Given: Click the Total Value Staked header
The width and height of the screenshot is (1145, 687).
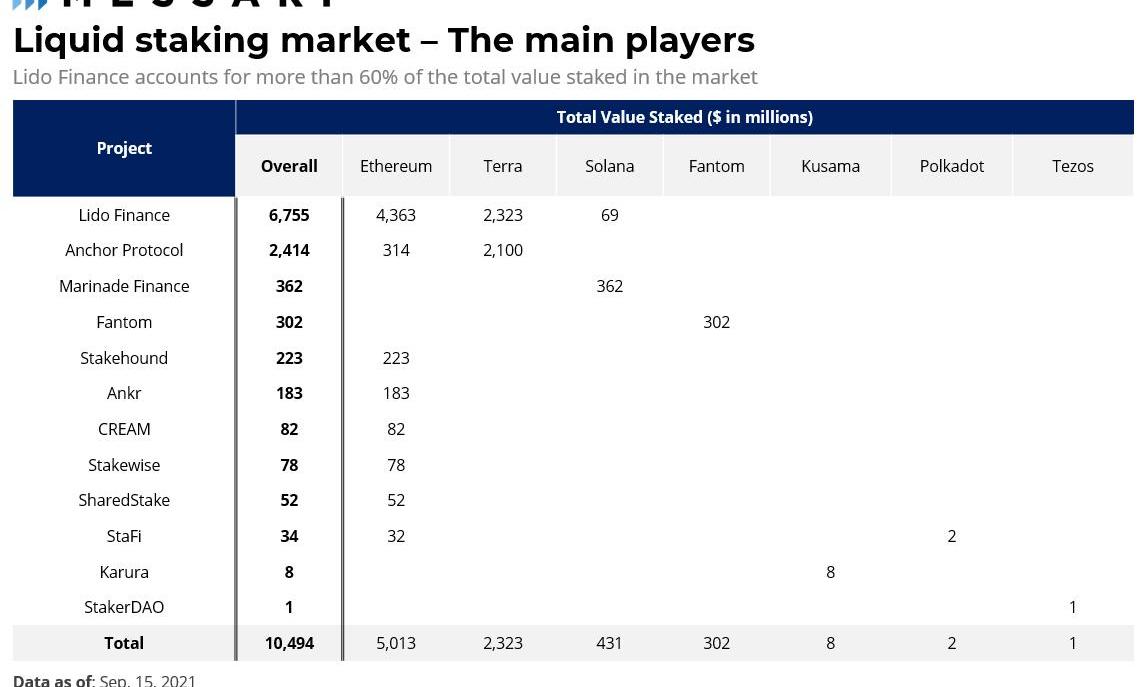Looking at the screenshot, I should point(684,117).
